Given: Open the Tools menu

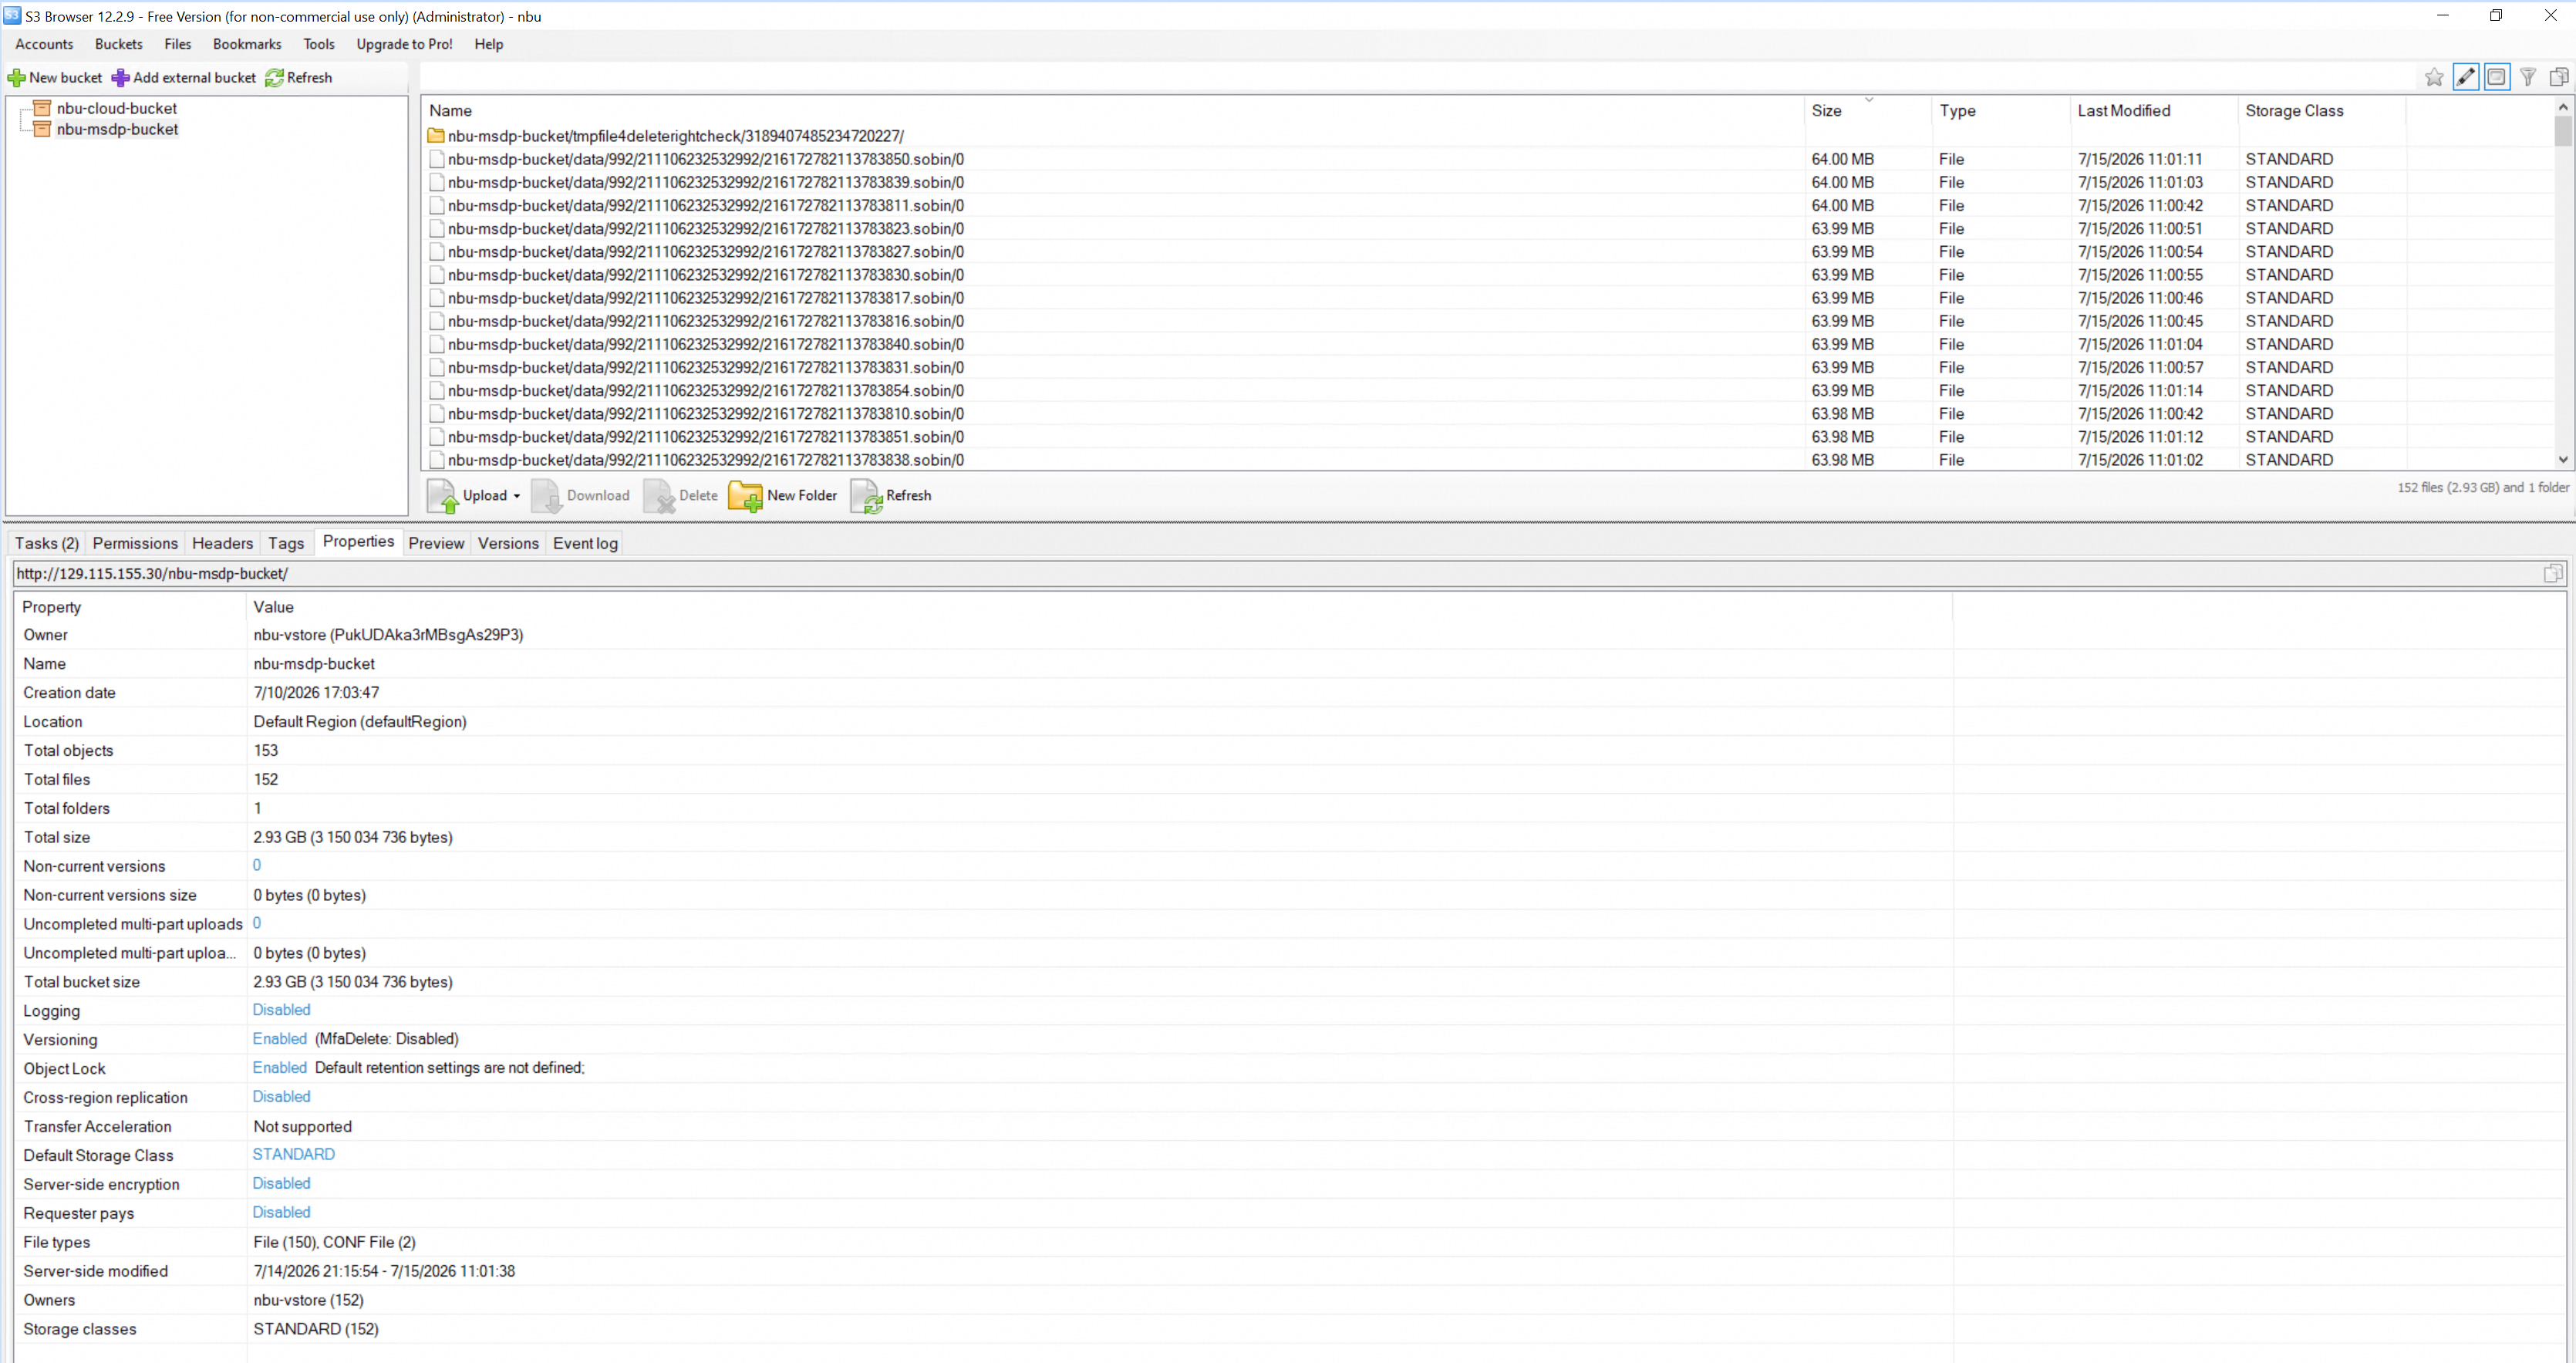Looking at the screenshot, I should pyautogui.click(x=319, y=44).
